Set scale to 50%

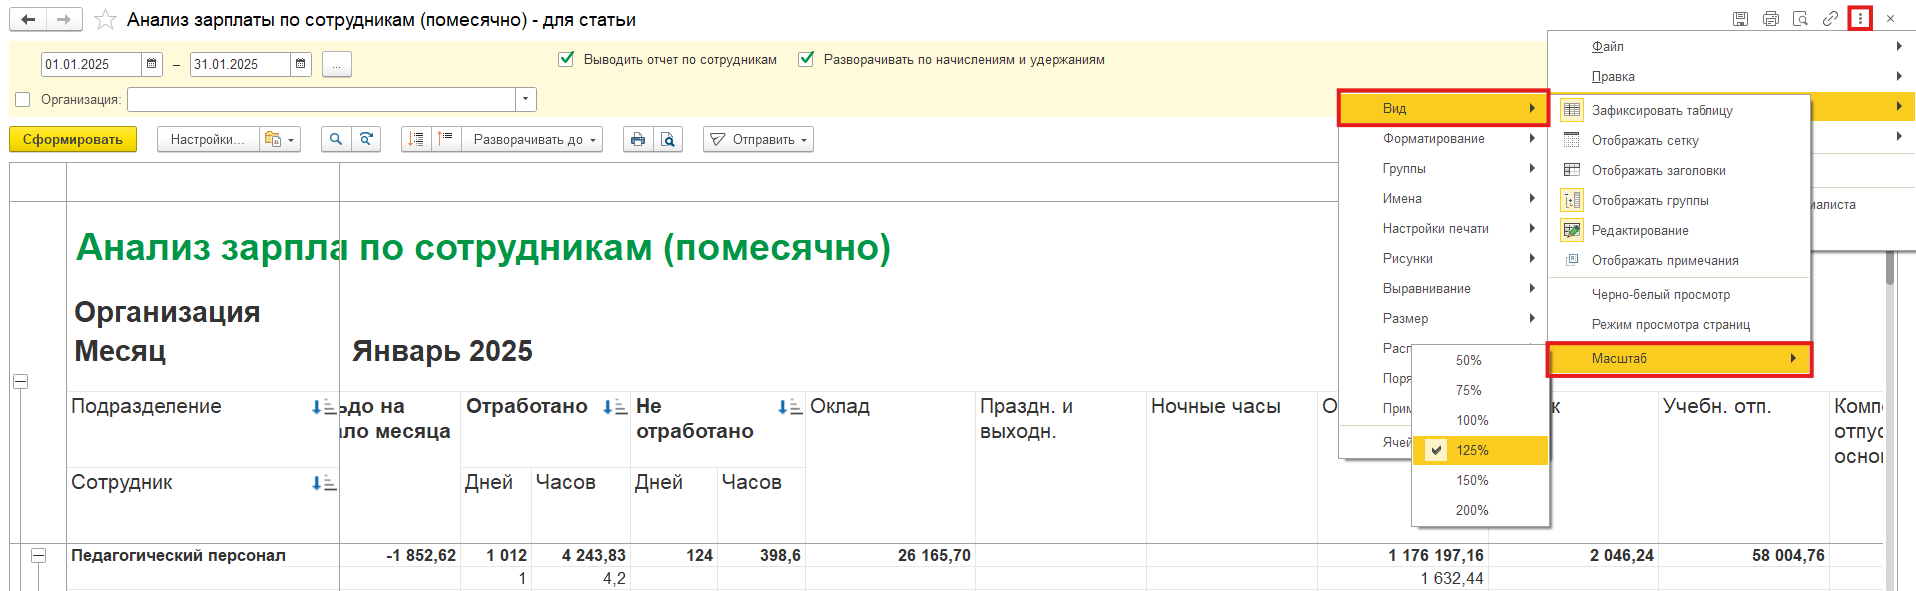[1480, 360]
